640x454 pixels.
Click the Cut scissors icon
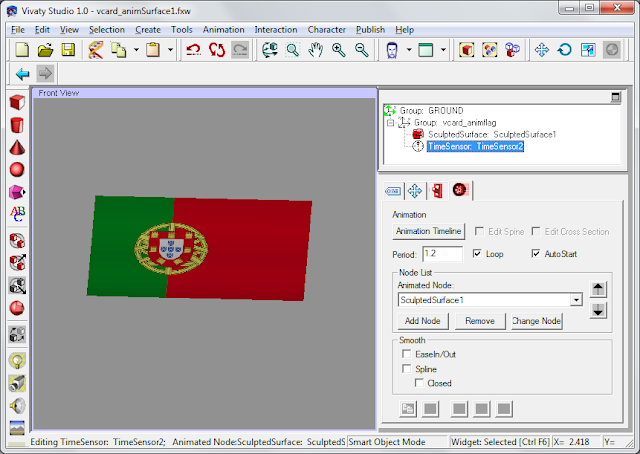96,50
